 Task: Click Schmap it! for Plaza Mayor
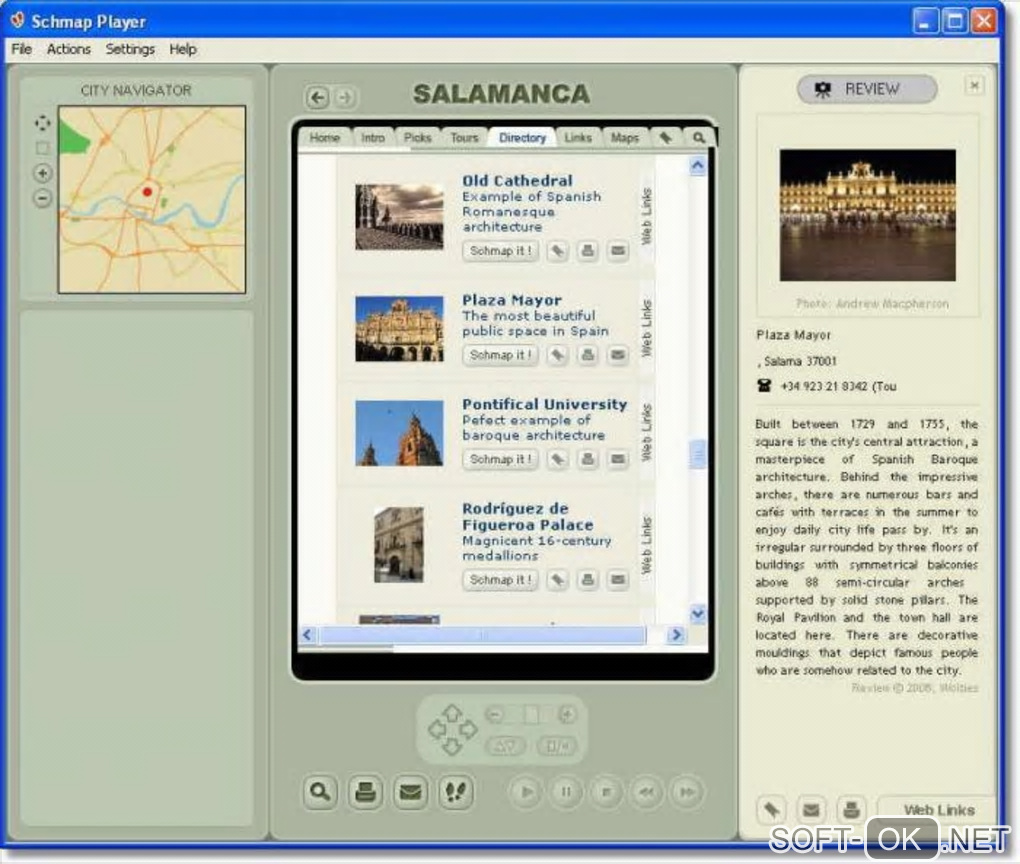point(500,355)
